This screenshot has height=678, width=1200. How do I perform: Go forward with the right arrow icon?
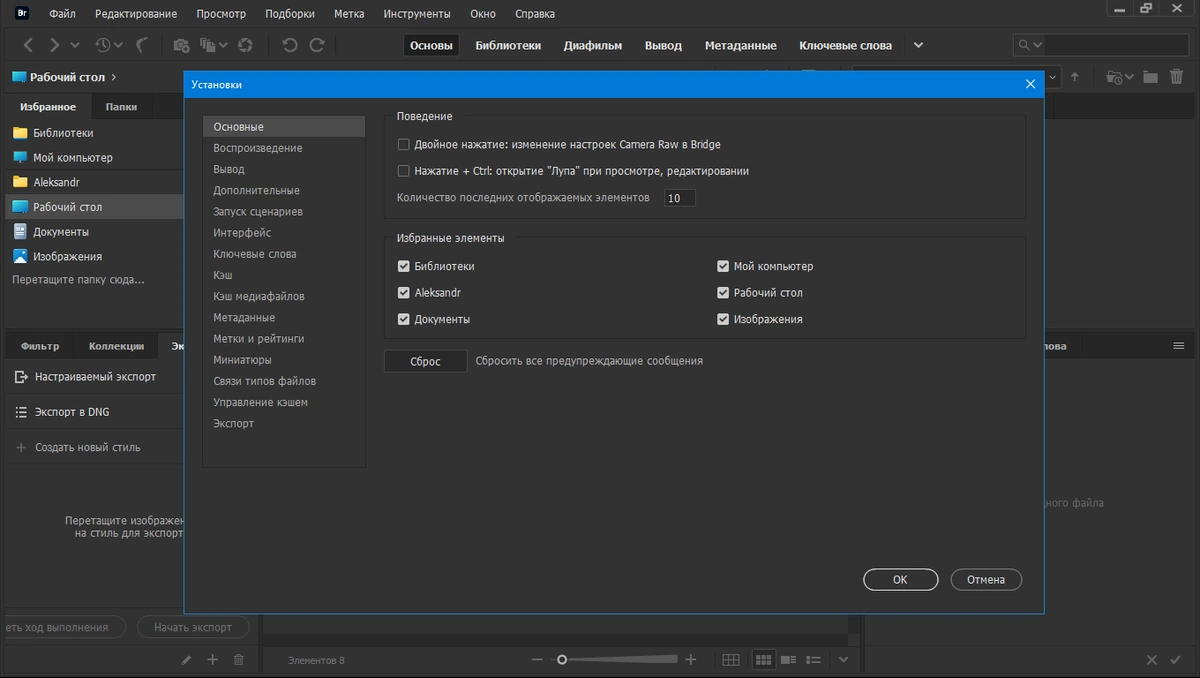pyautogui.click(x=54, y=45)
